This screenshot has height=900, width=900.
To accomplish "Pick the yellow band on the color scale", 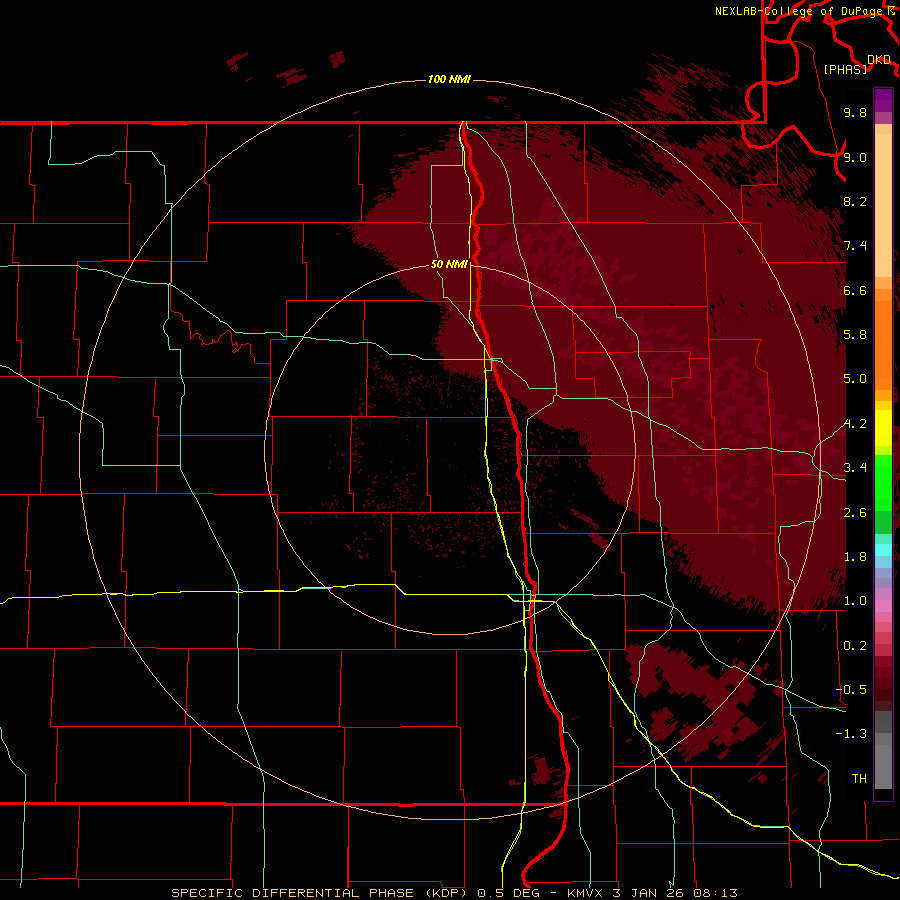I will click(x=883, y=428).
